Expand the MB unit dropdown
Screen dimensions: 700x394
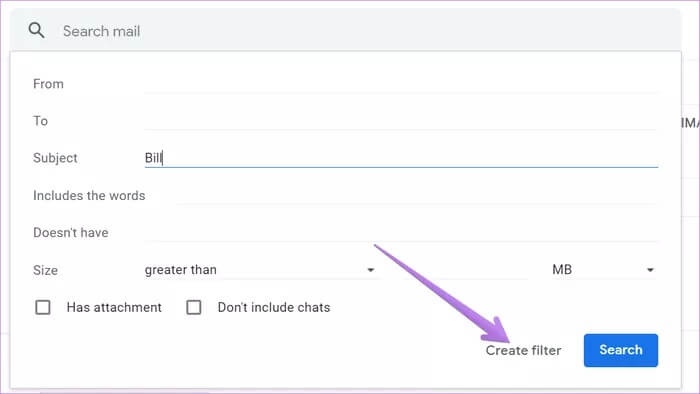coord(604,270)
